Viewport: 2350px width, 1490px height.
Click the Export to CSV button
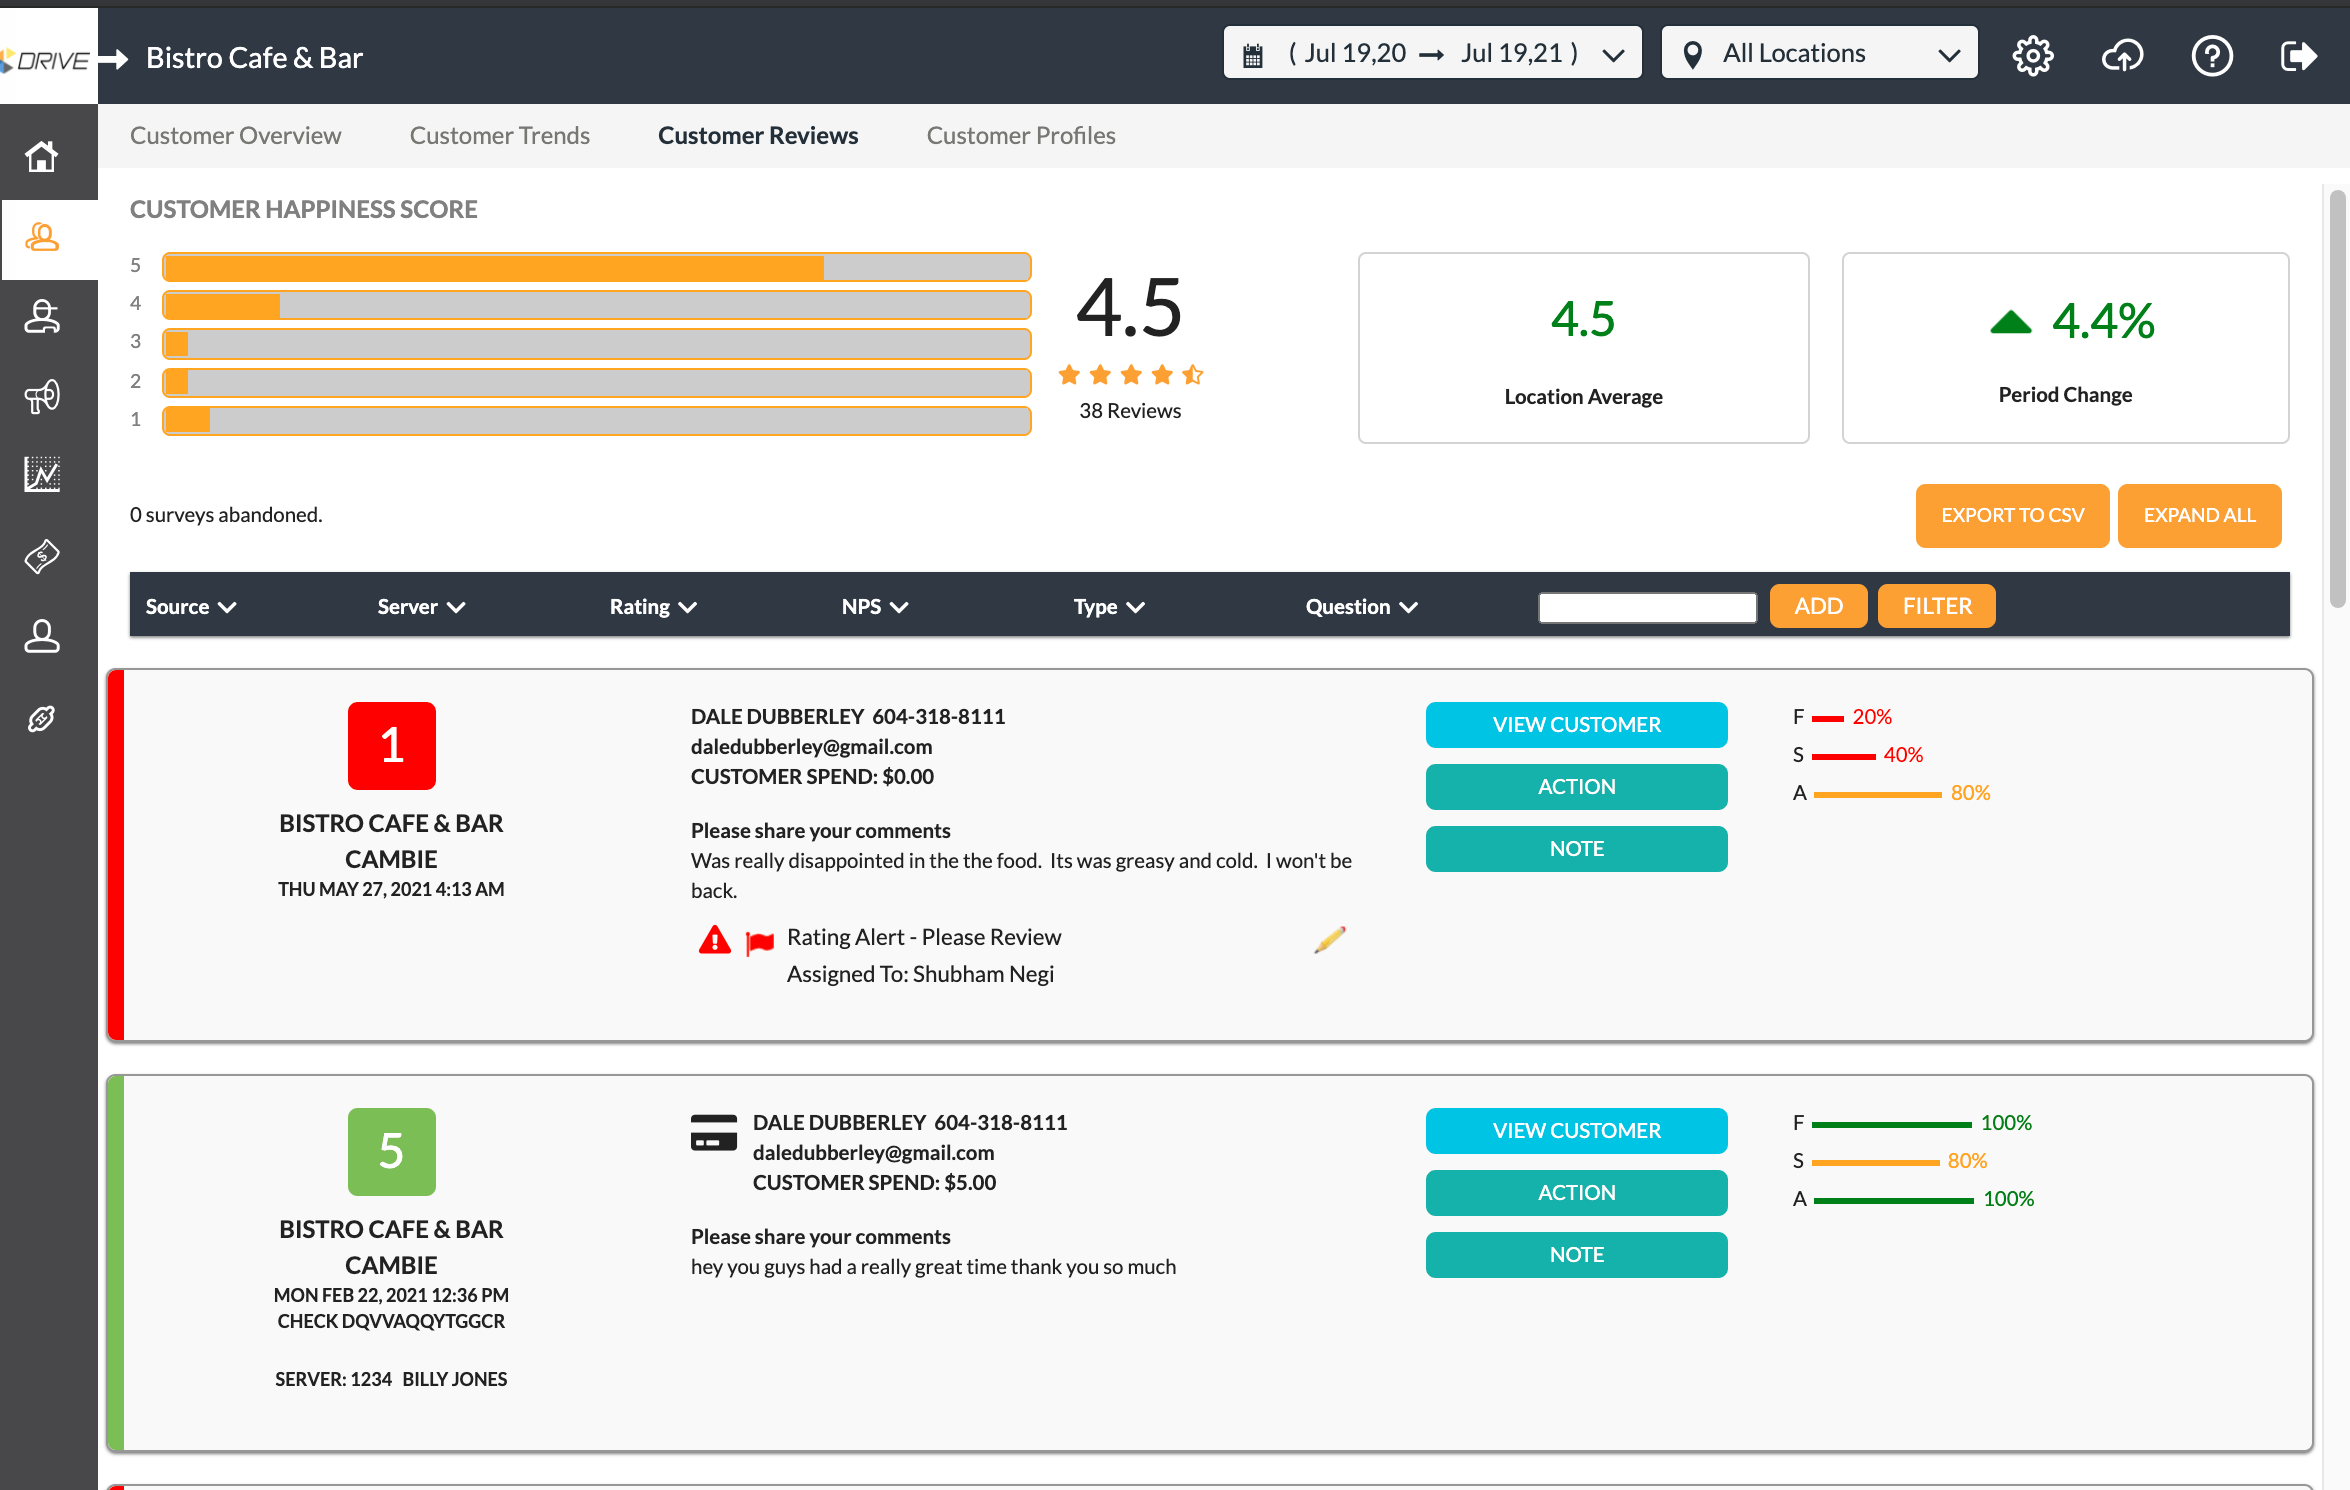tap(2012, 516)
